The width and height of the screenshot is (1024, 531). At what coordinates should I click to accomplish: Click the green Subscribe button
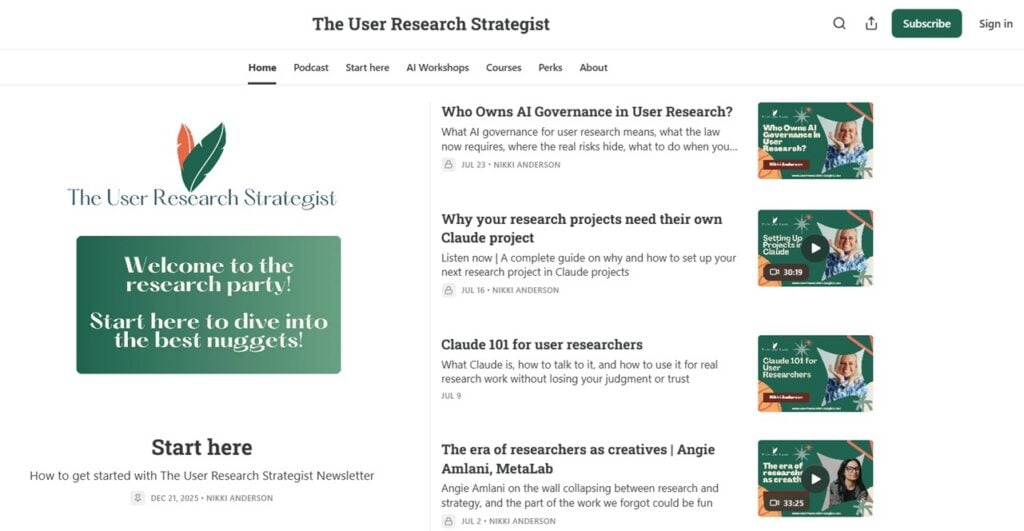click(x=926, y=24)
